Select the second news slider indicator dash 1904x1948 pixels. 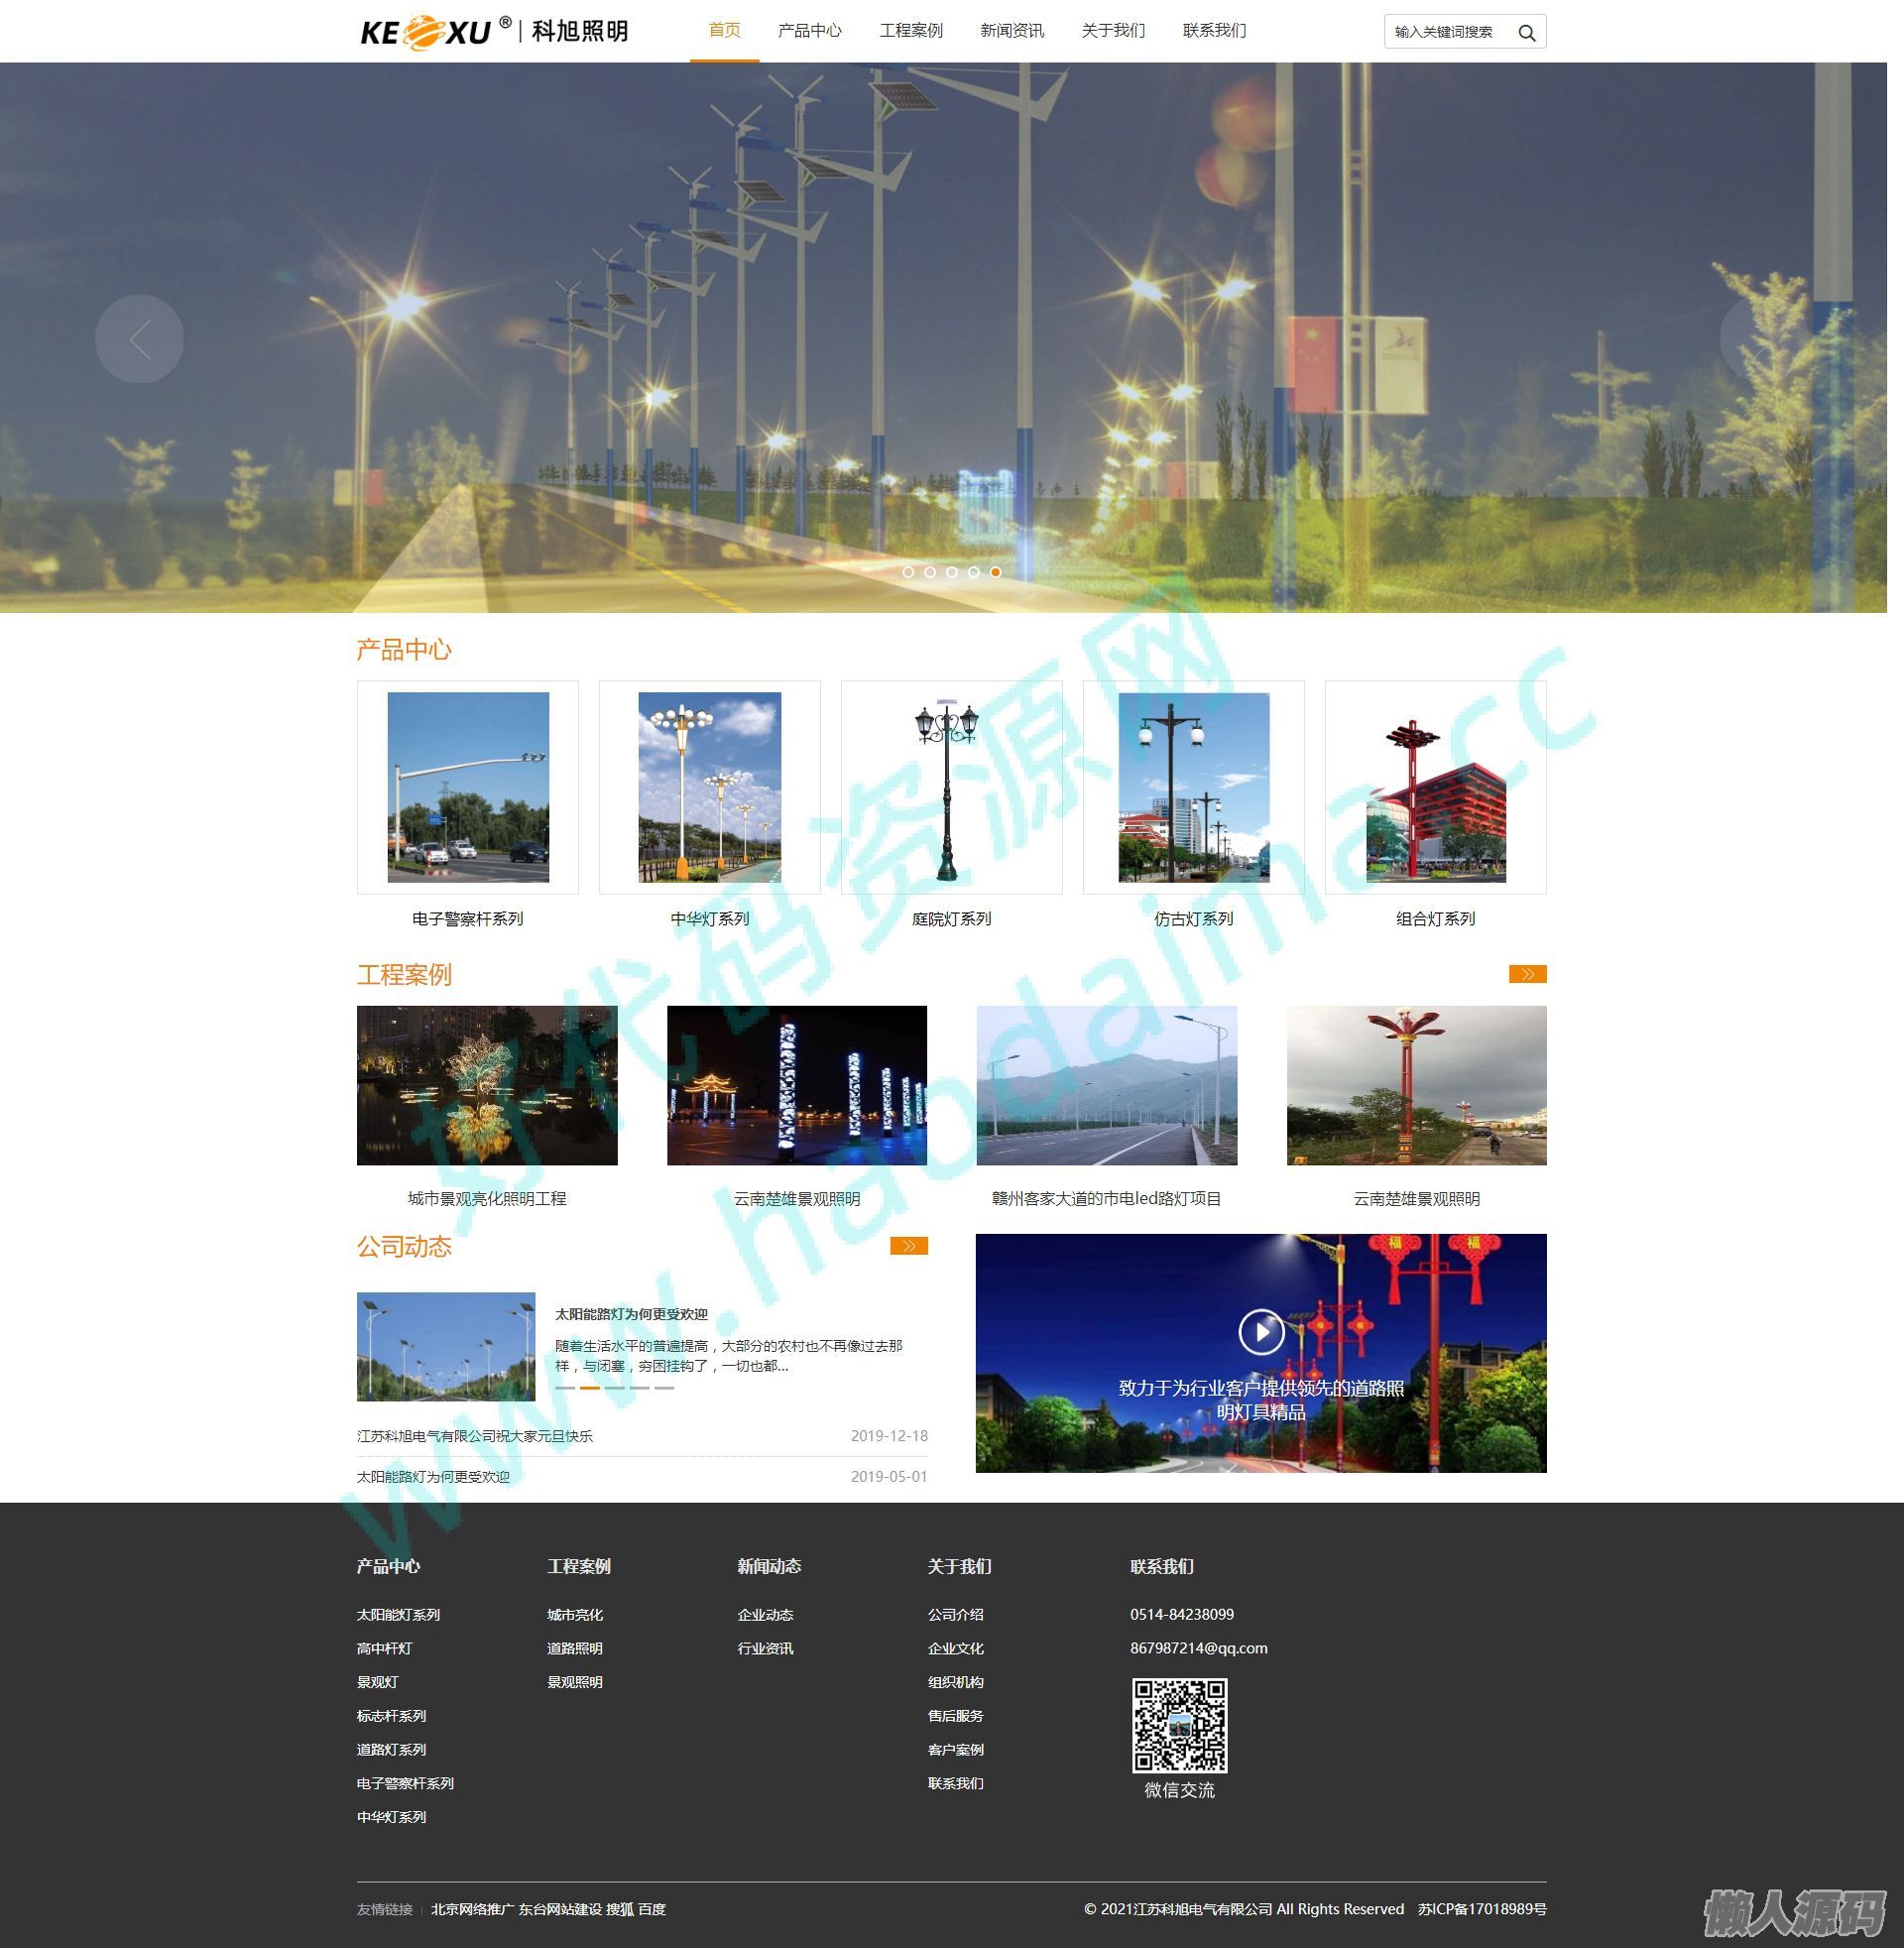point(590,1388)
